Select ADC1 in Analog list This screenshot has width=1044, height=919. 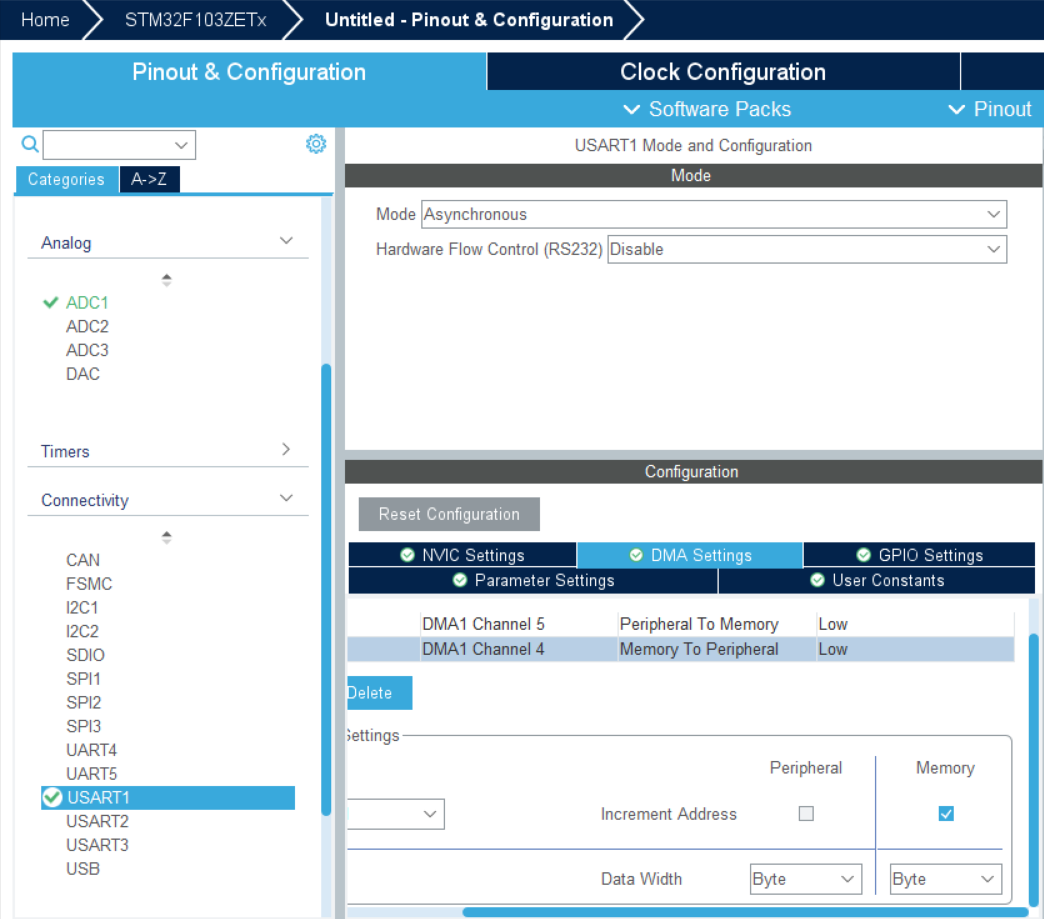(87, 303)
